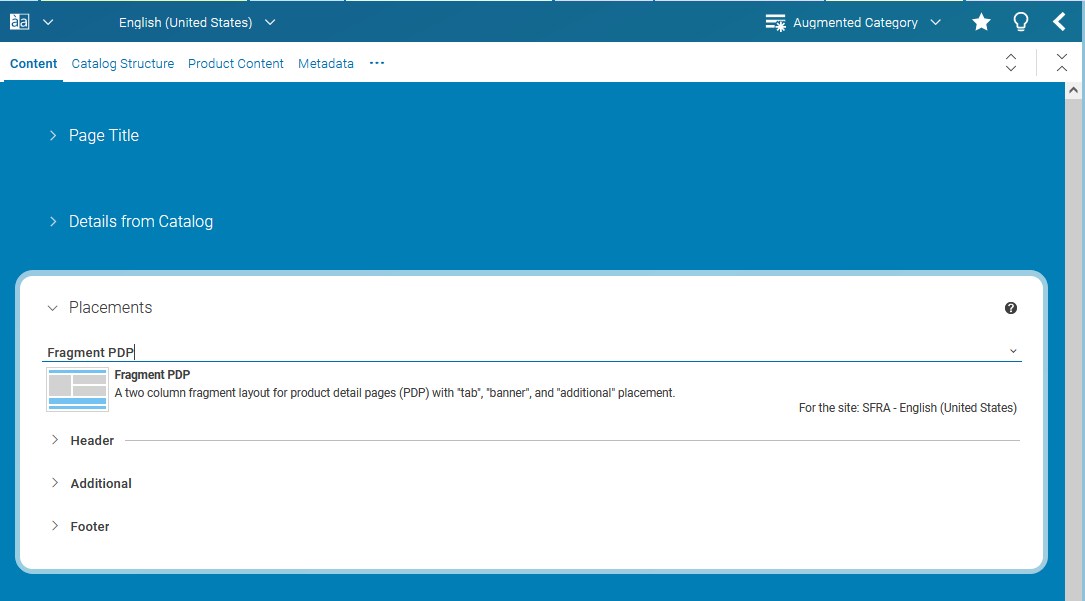Viewport: 1085px width, 601px height.
Task: Expand all sections with outward arrows
Action: point(1011,63)
